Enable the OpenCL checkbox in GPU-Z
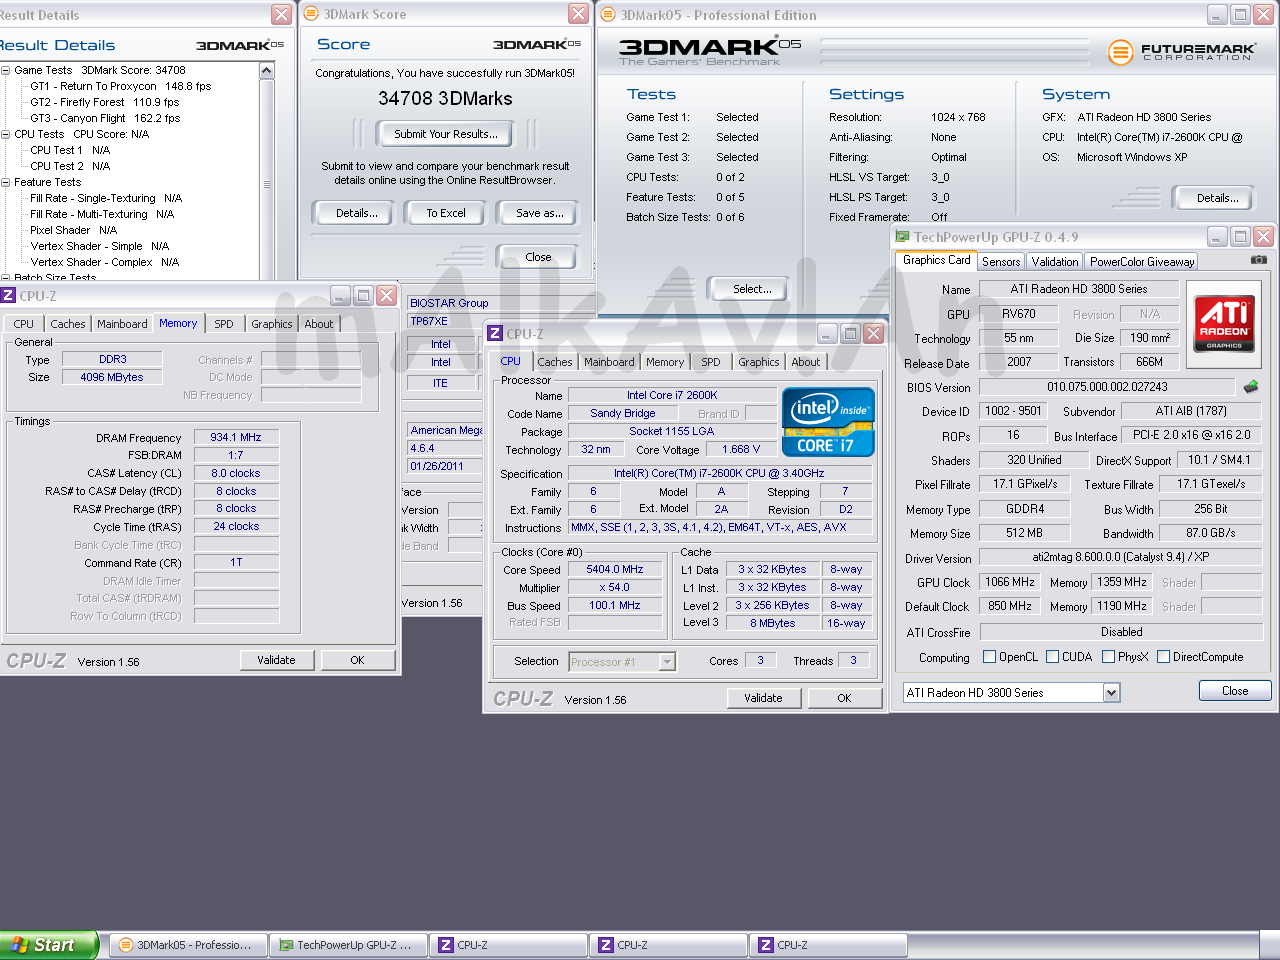Image resolution: width=1280 pixels, height=960 pixels. click(989, 657)
